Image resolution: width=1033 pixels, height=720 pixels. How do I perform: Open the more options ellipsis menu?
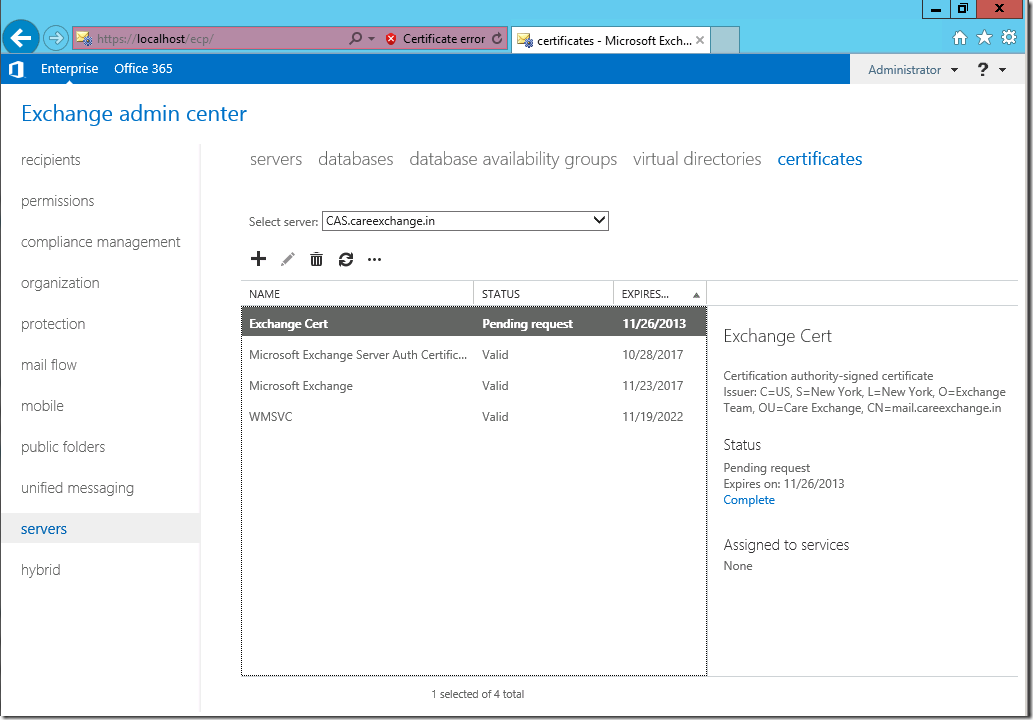[x=374, y=260]
